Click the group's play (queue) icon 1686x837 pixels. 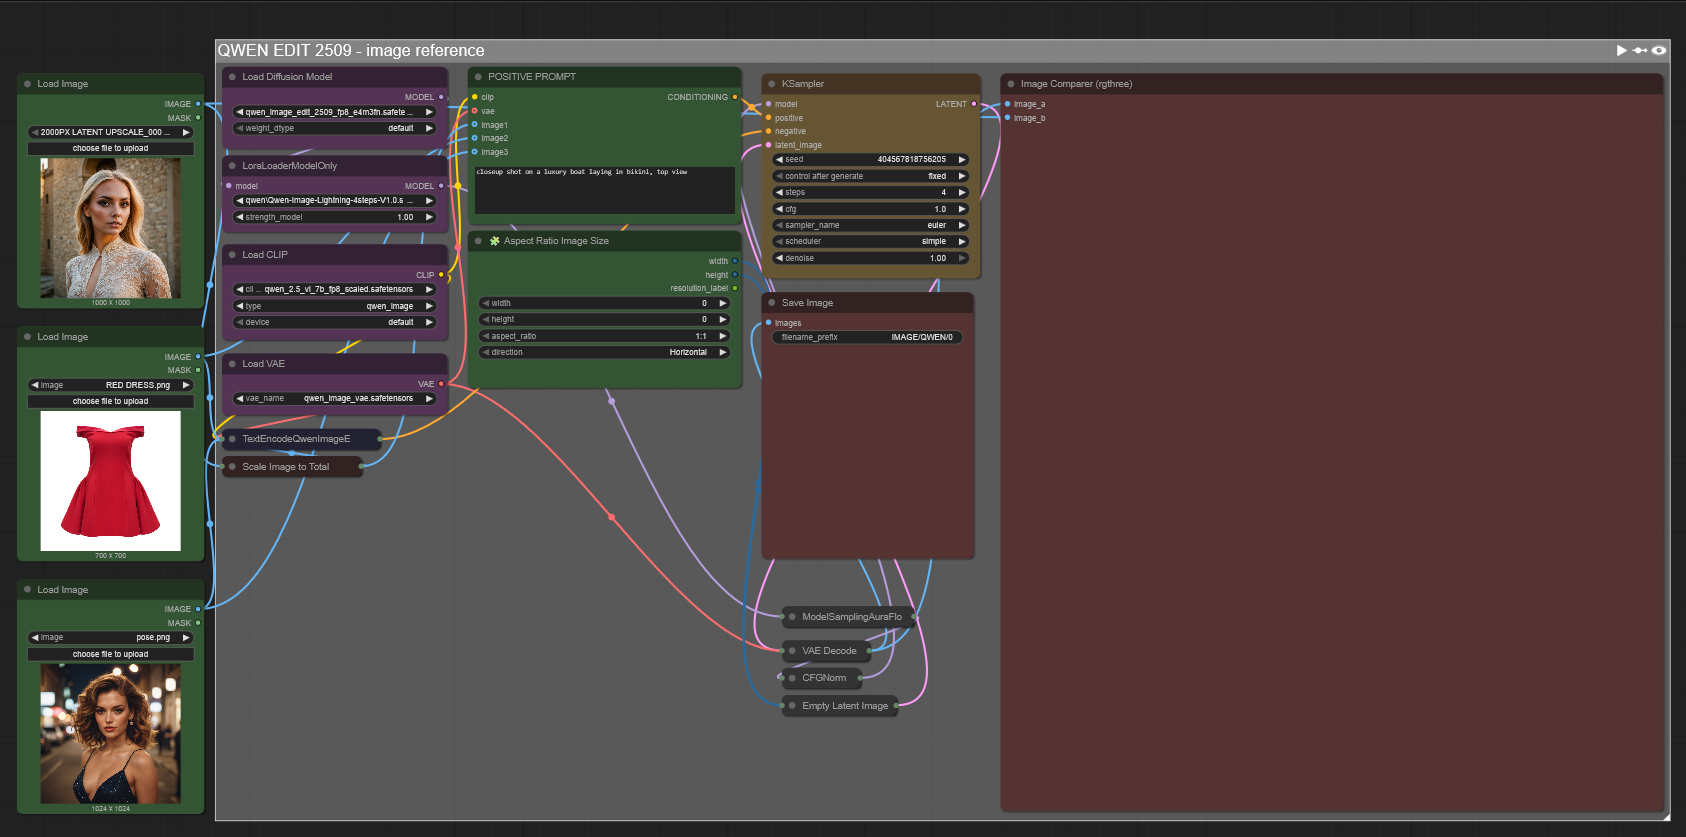pyautogui.click(x=1621, y=50)
